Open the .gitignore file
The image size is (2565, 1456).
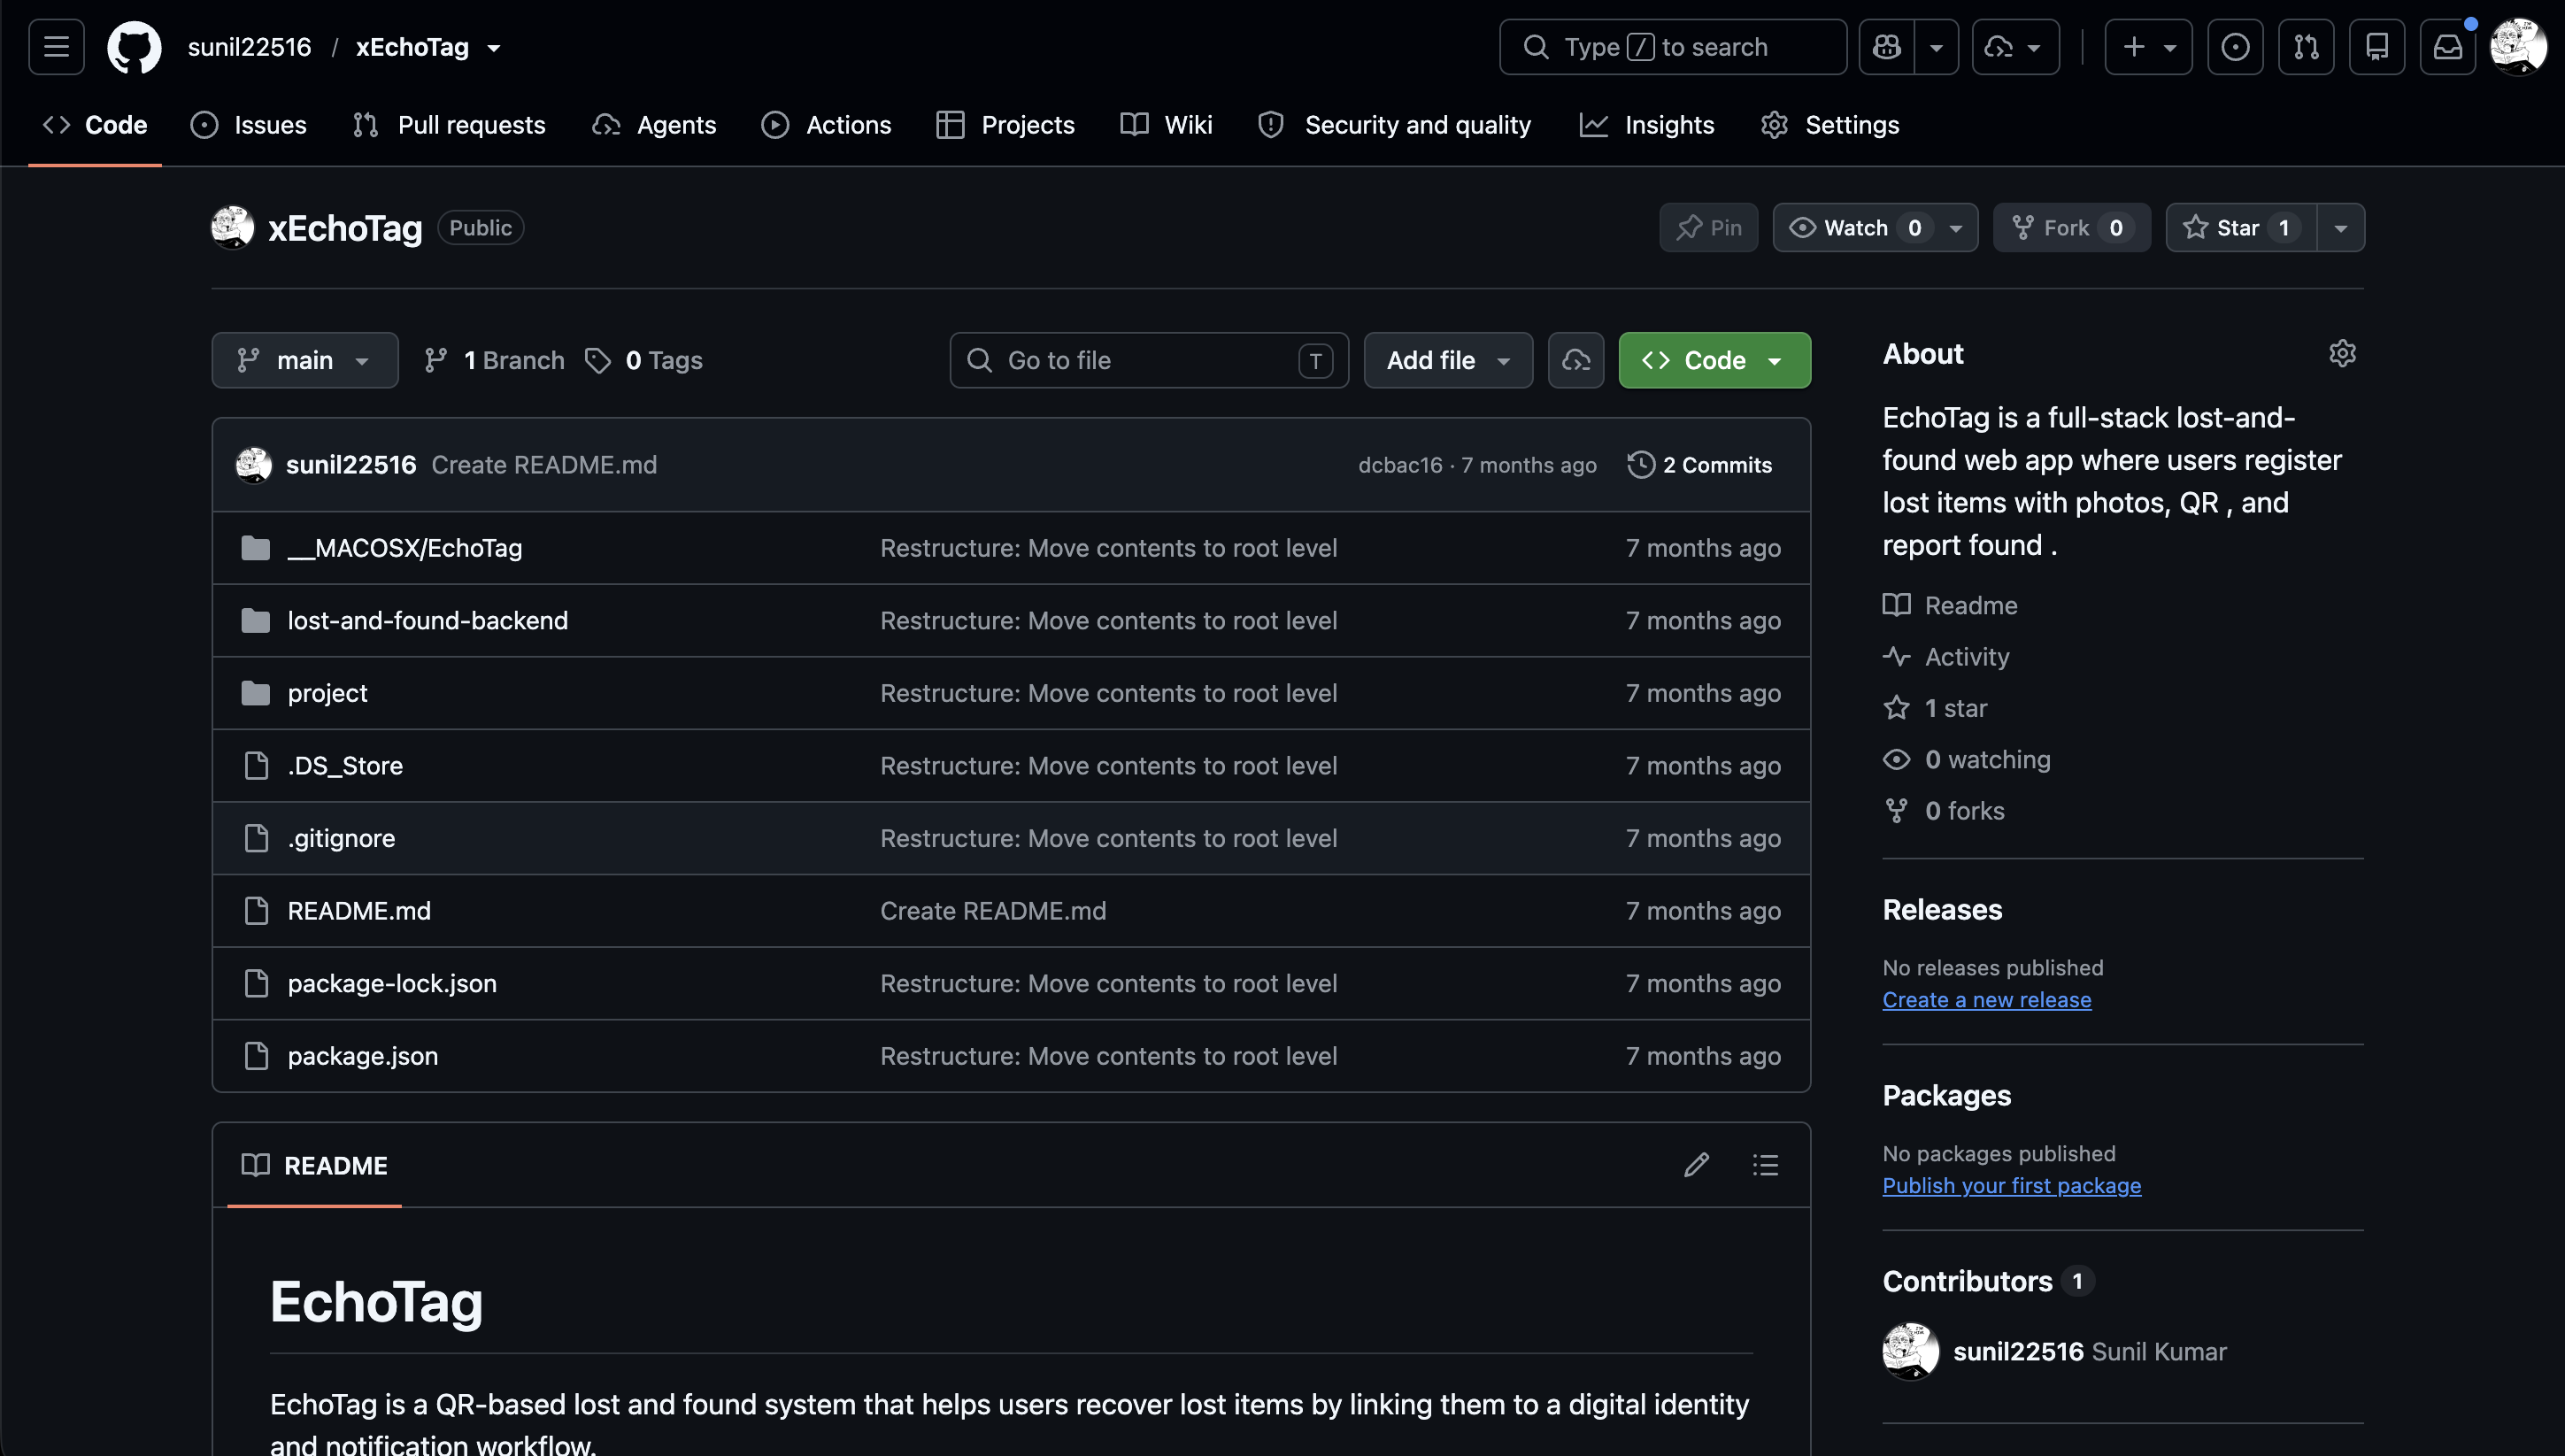tap(341, 838)
